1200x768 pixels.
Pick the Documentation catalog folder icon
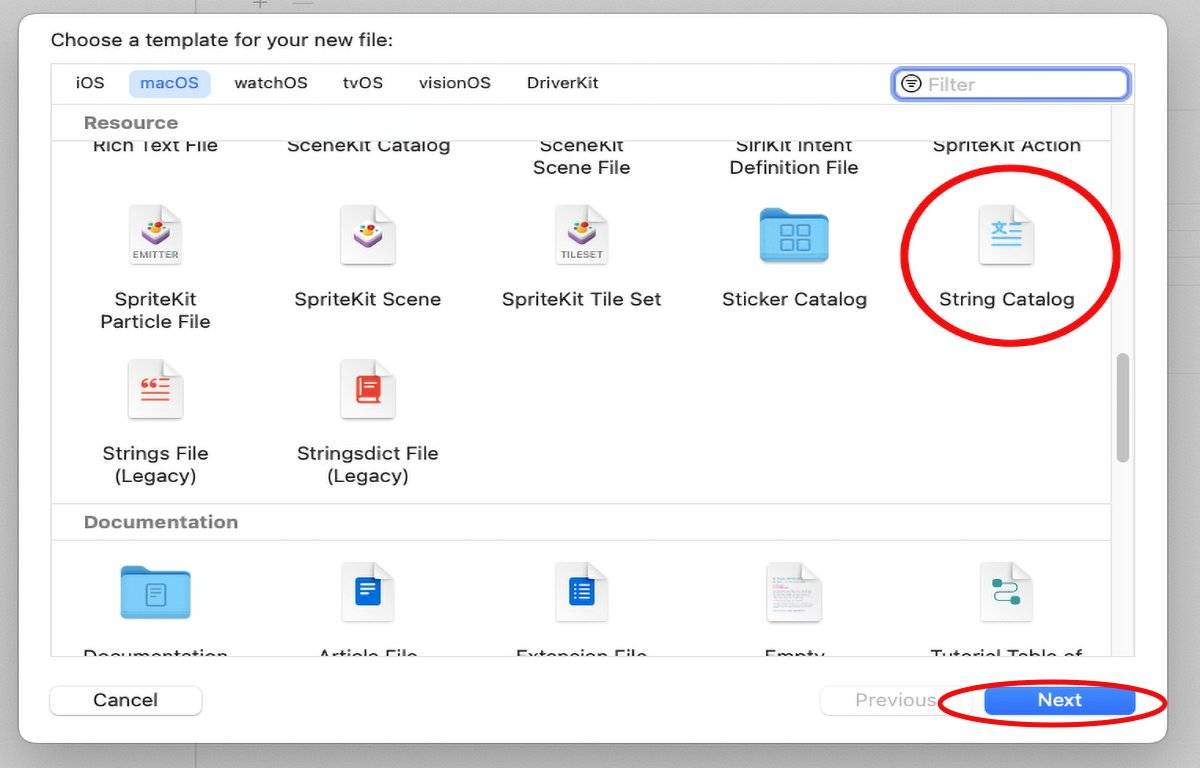pyautogui.click(x=155, y=592)
